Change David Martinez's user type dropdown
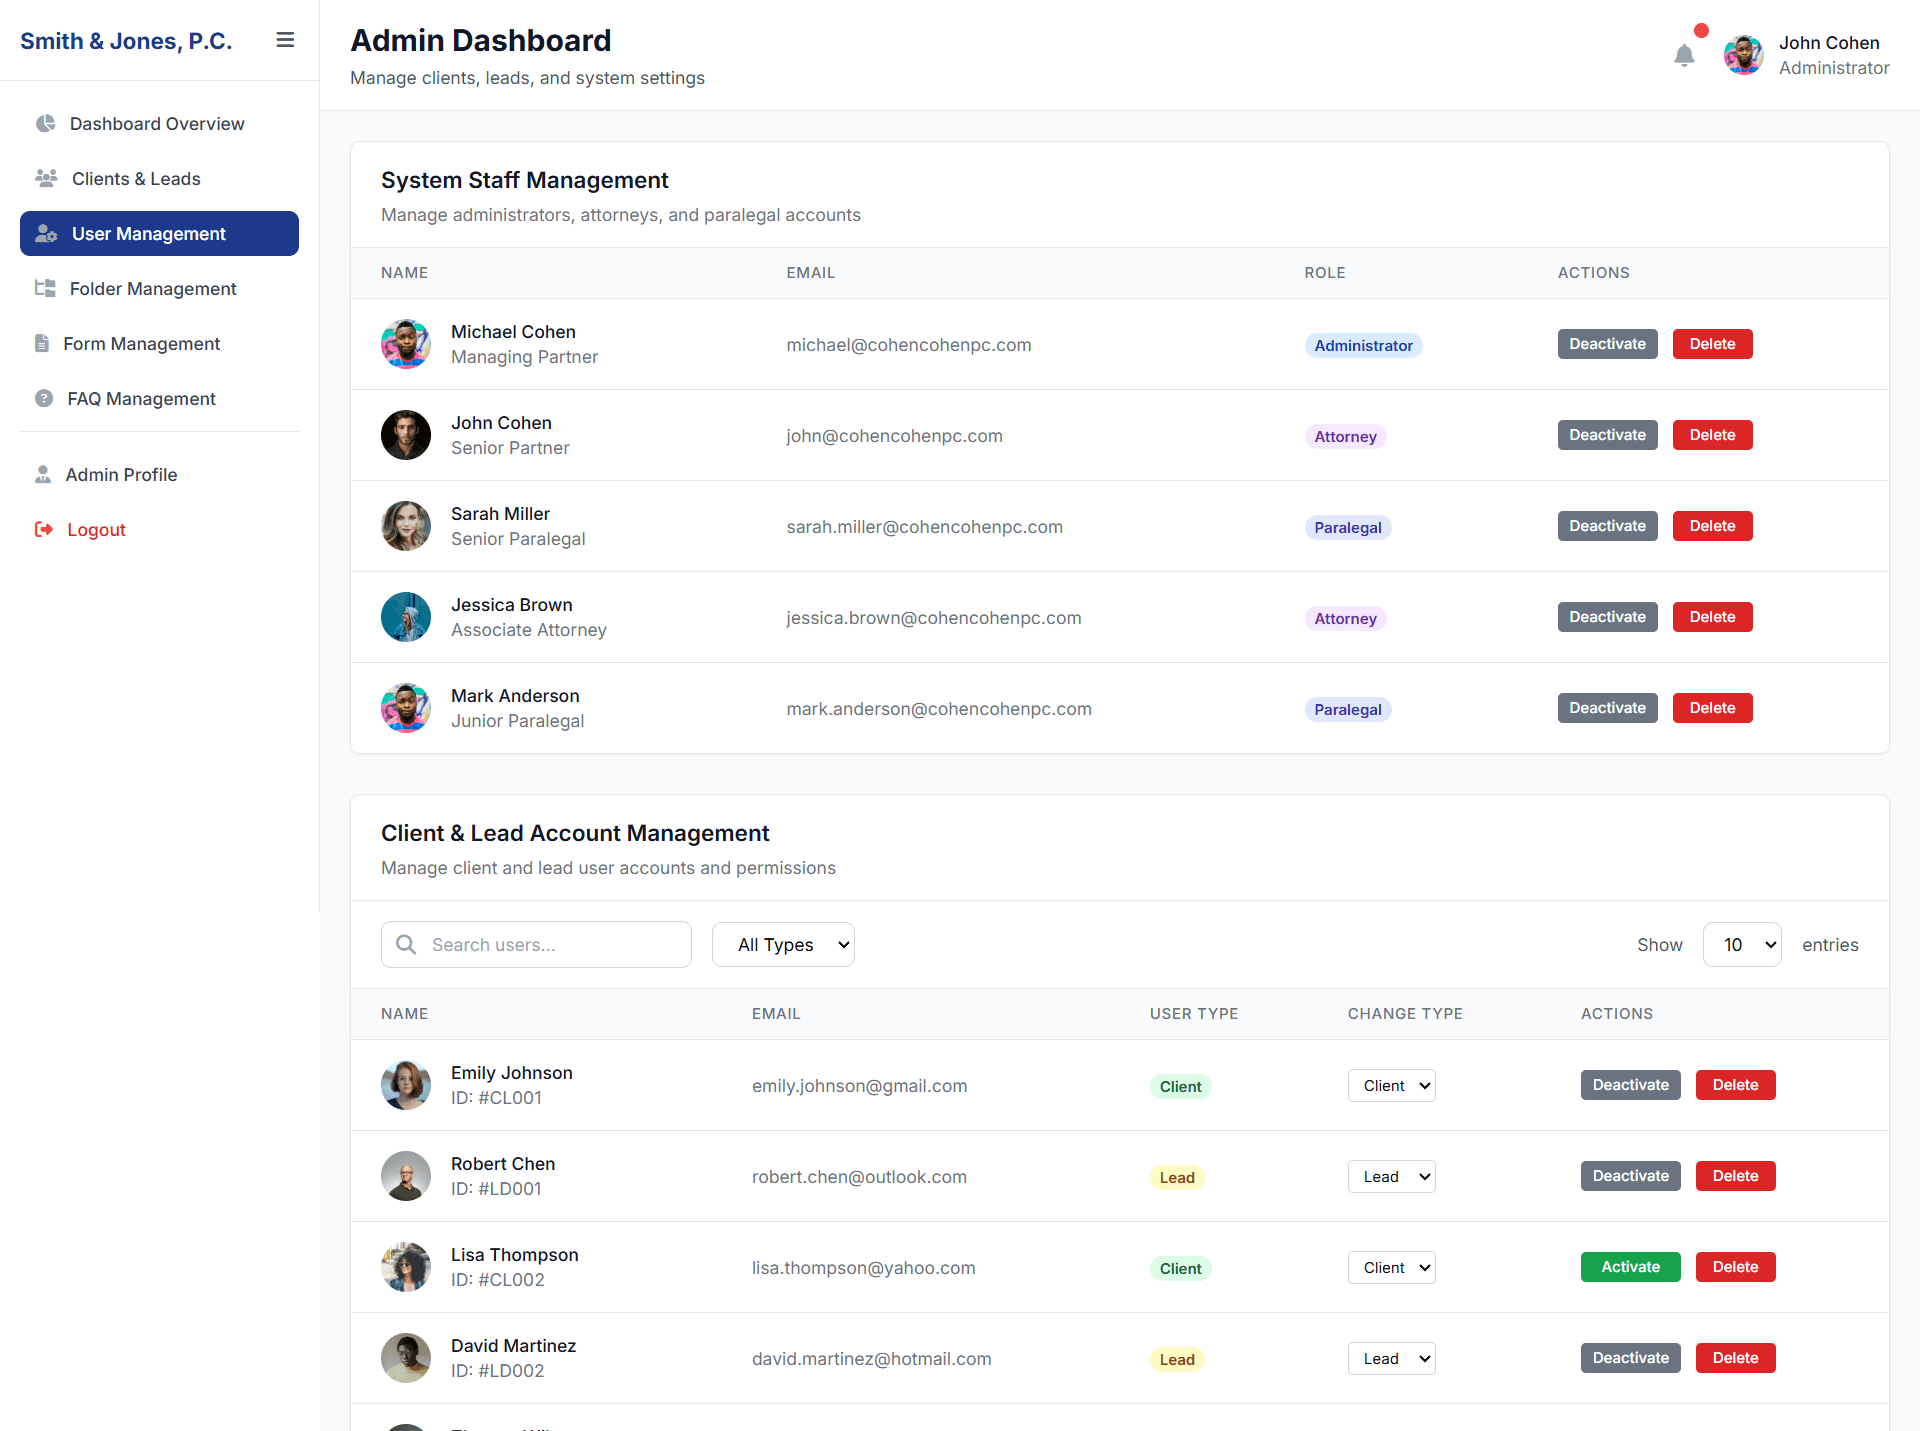Image resolution: width=1920 pixels, height=1431 pixels. (1392, 1359)
